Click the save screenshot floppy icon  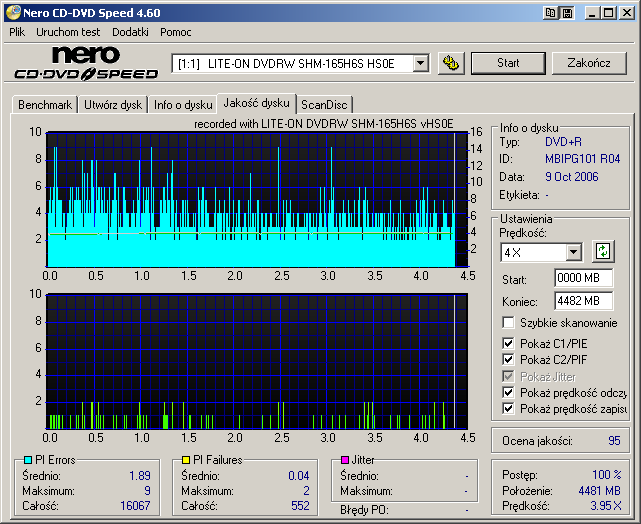[567, 13]
